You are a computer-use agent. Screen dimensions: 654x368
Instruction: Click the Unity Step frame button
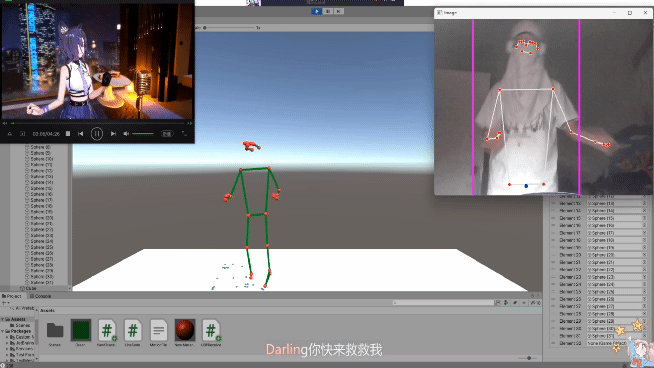(x=339, y=11)
